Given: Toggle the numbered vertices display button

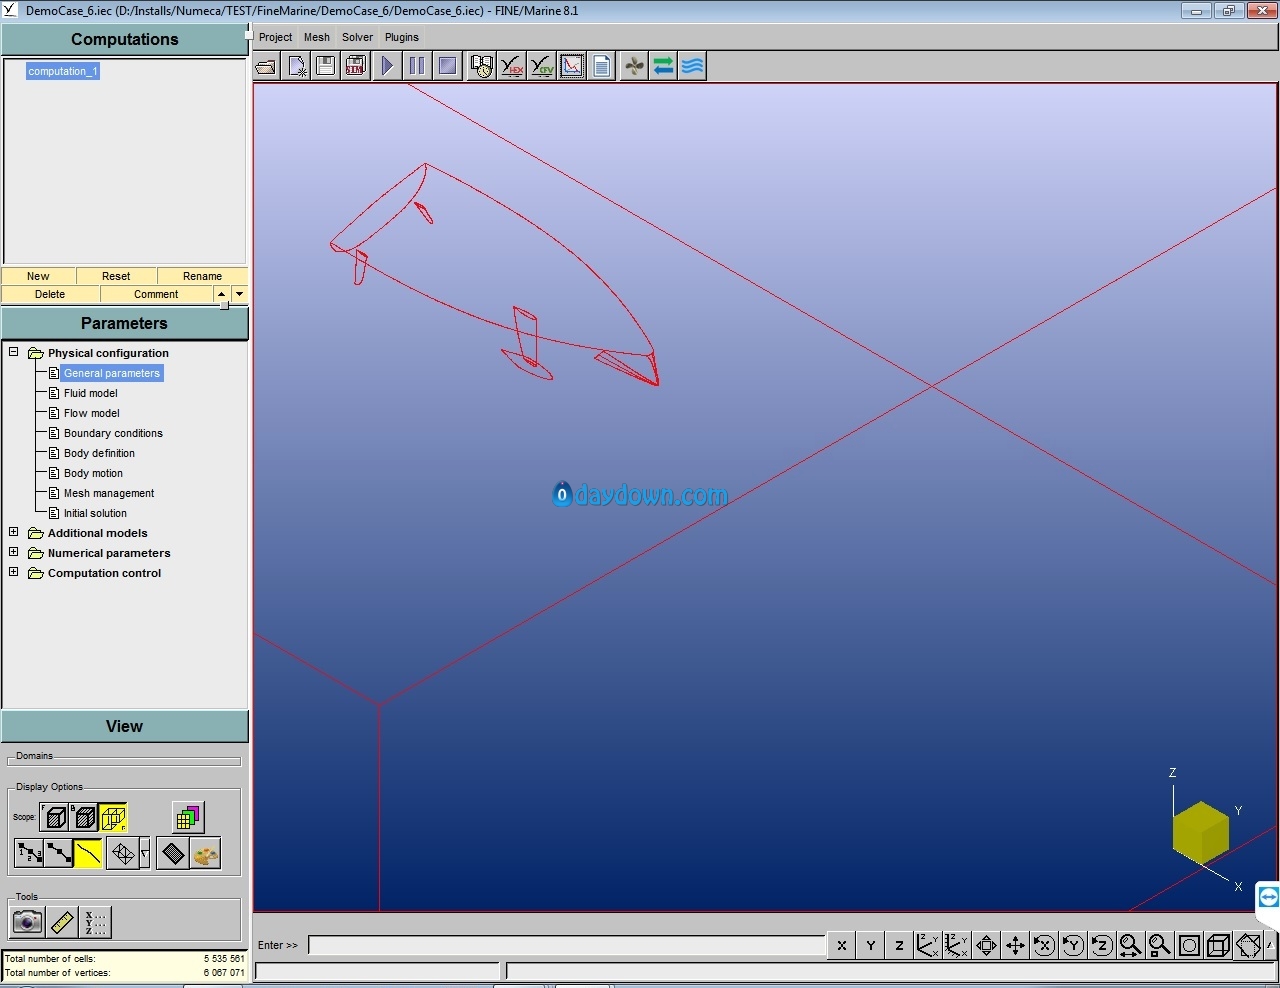Looking at the screenshot, I should coord(29,854).
